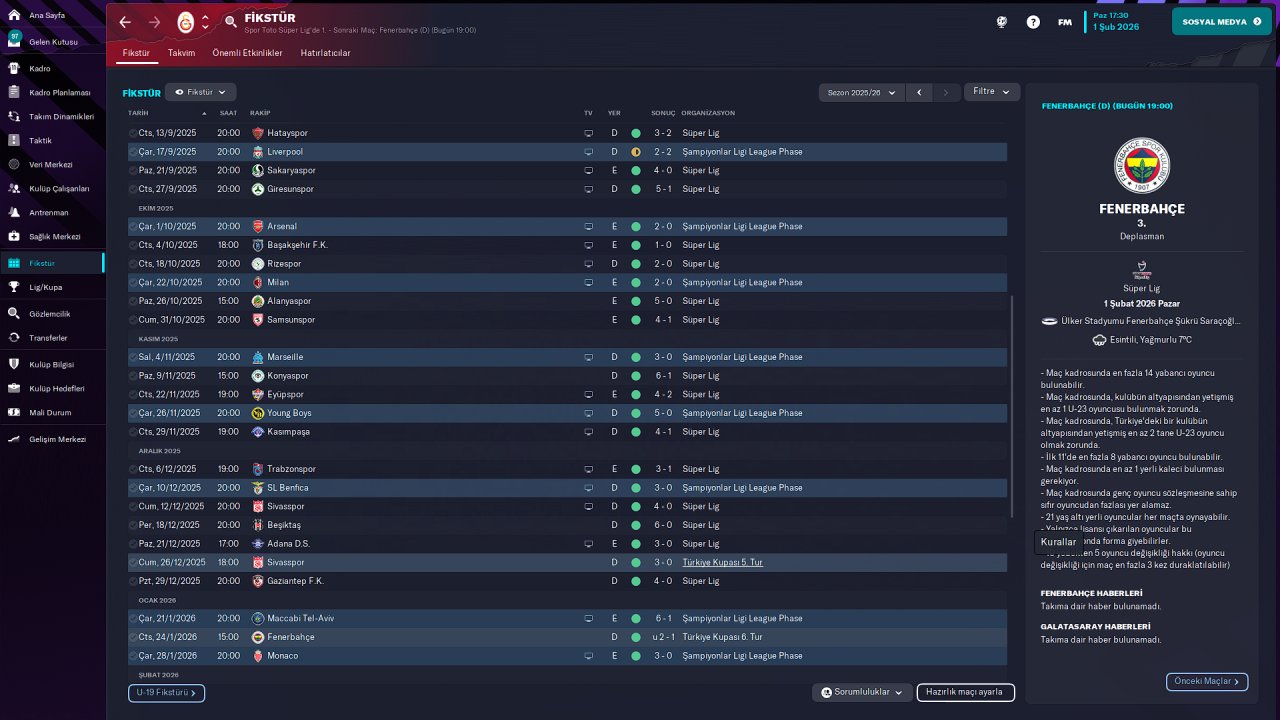The height and width of the screenshot is (720, 1280).
Task: Open the Filtre dropdown
Action: pyautogui.click(x=992, y=92)
